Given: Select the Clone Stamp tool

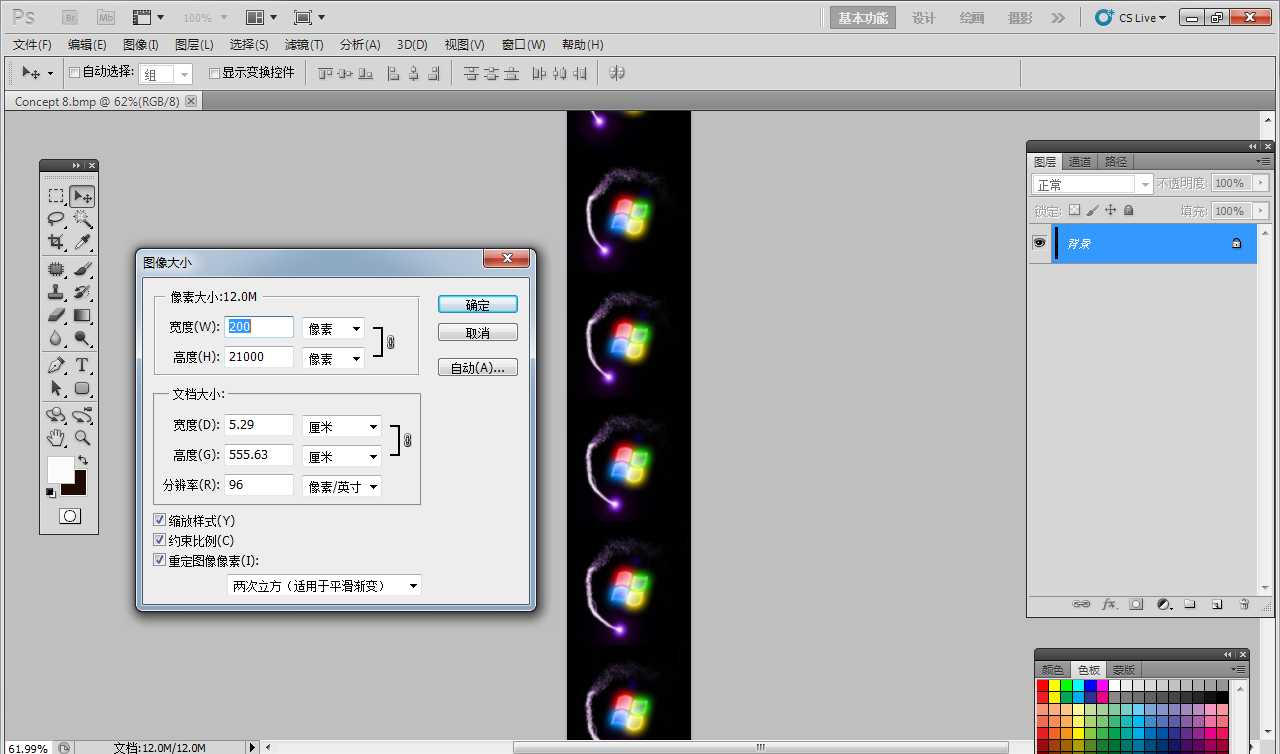Looking at the screenshot, I should [56, 292].
